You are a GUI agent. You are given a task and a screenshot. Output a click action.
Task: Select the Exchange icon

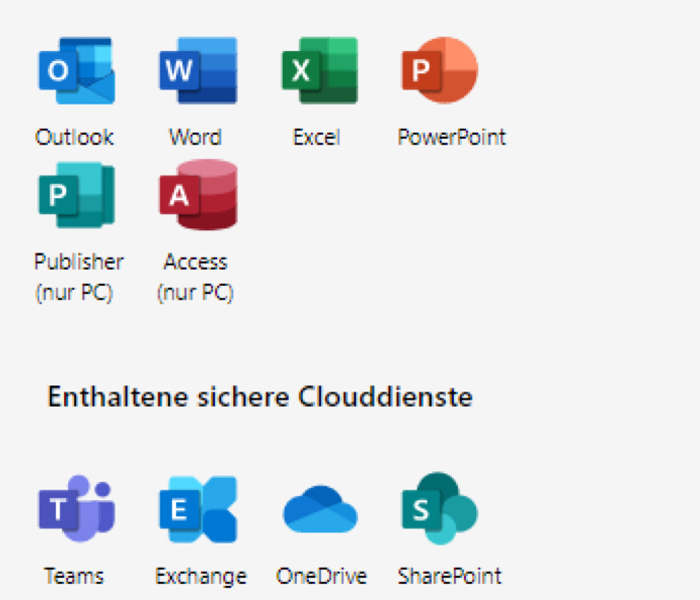[x=198, y=509]
